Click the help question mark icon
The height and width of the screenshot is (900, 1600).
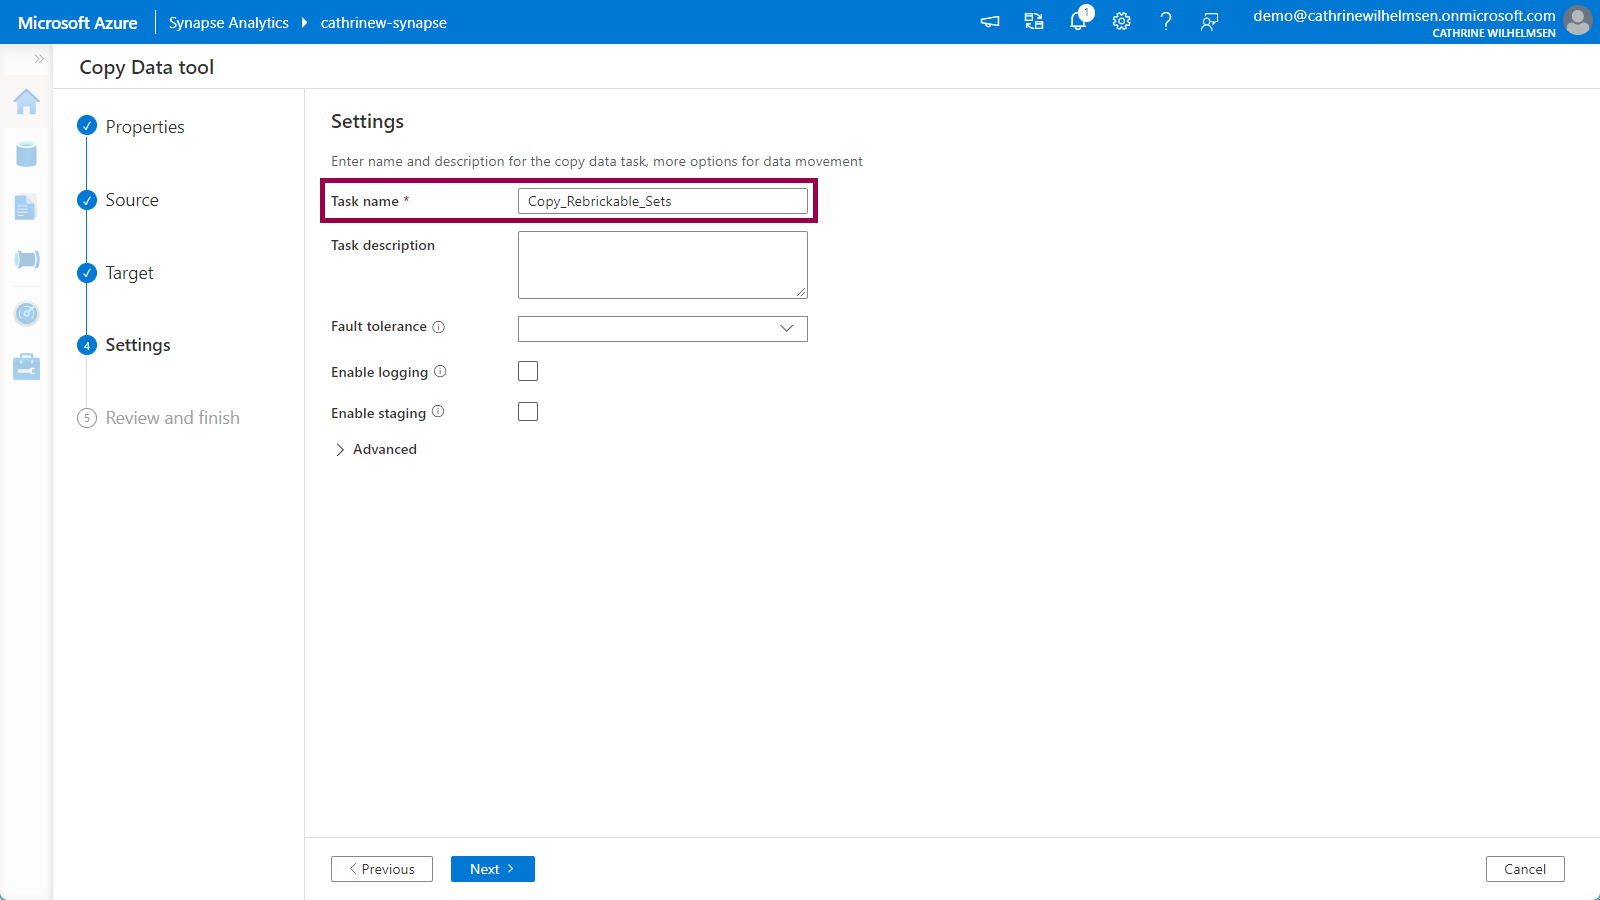coord(1166,21)
